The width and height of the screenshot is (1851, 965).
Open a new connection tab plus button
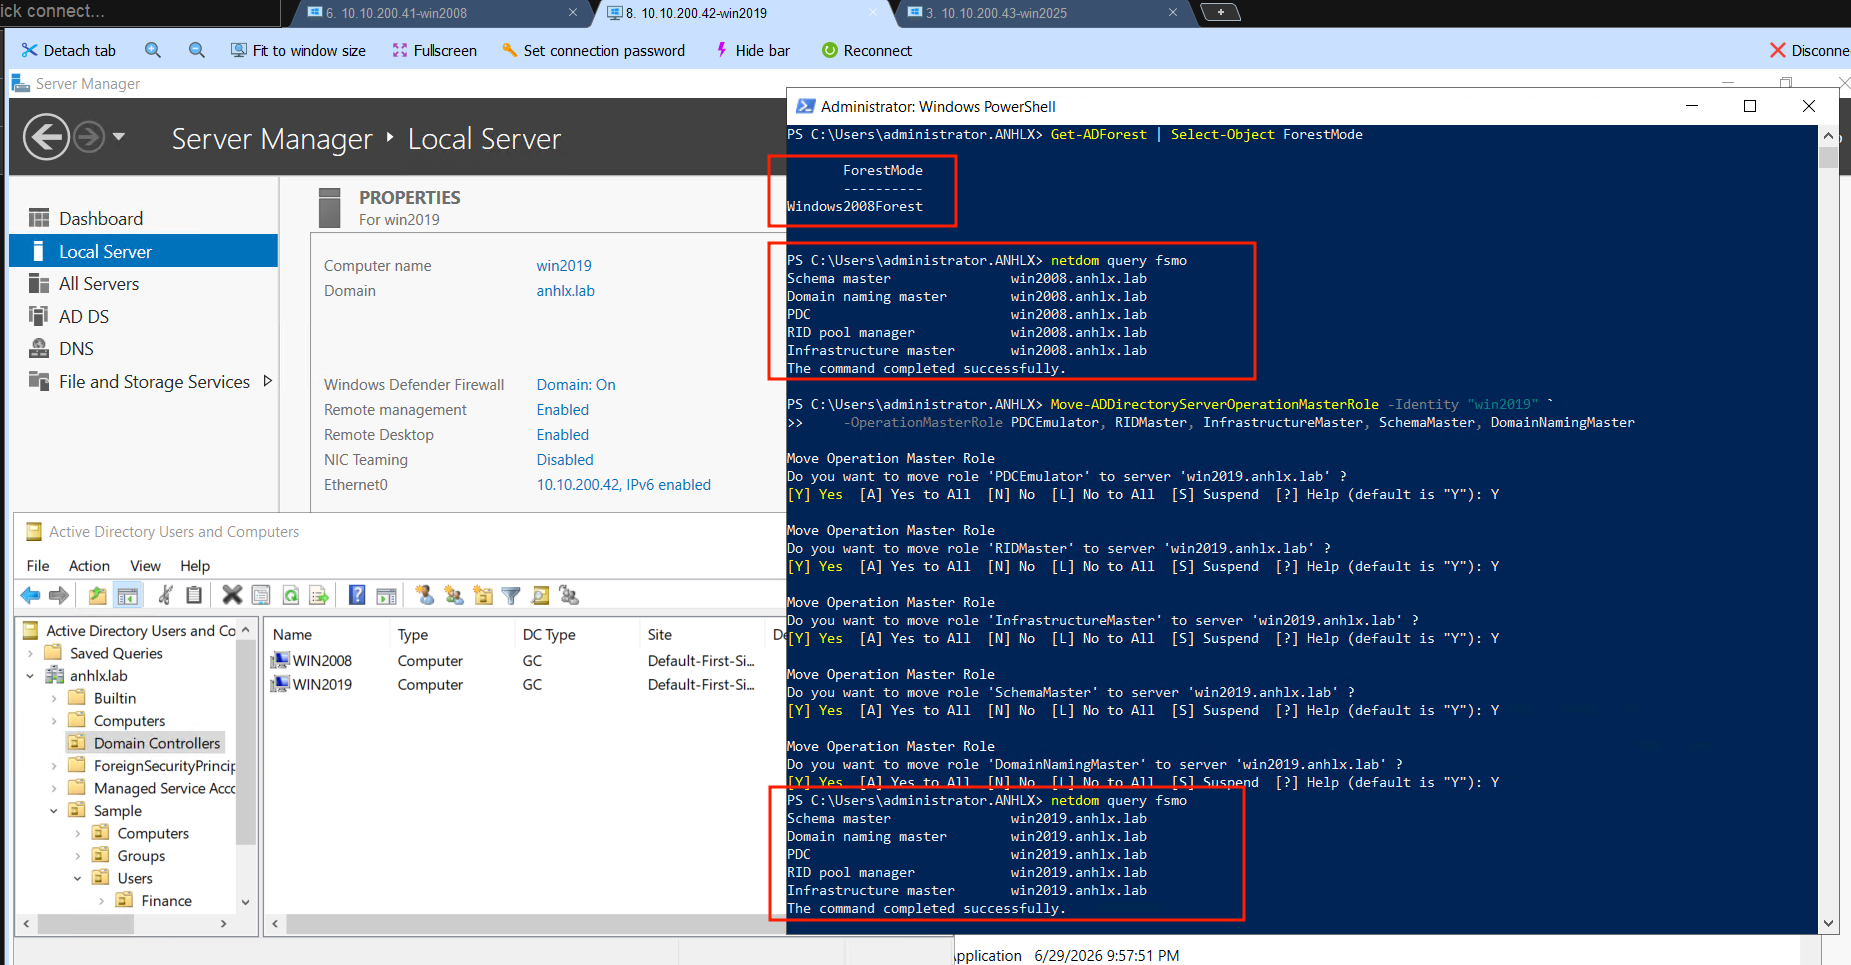[x=1220, y=12]
